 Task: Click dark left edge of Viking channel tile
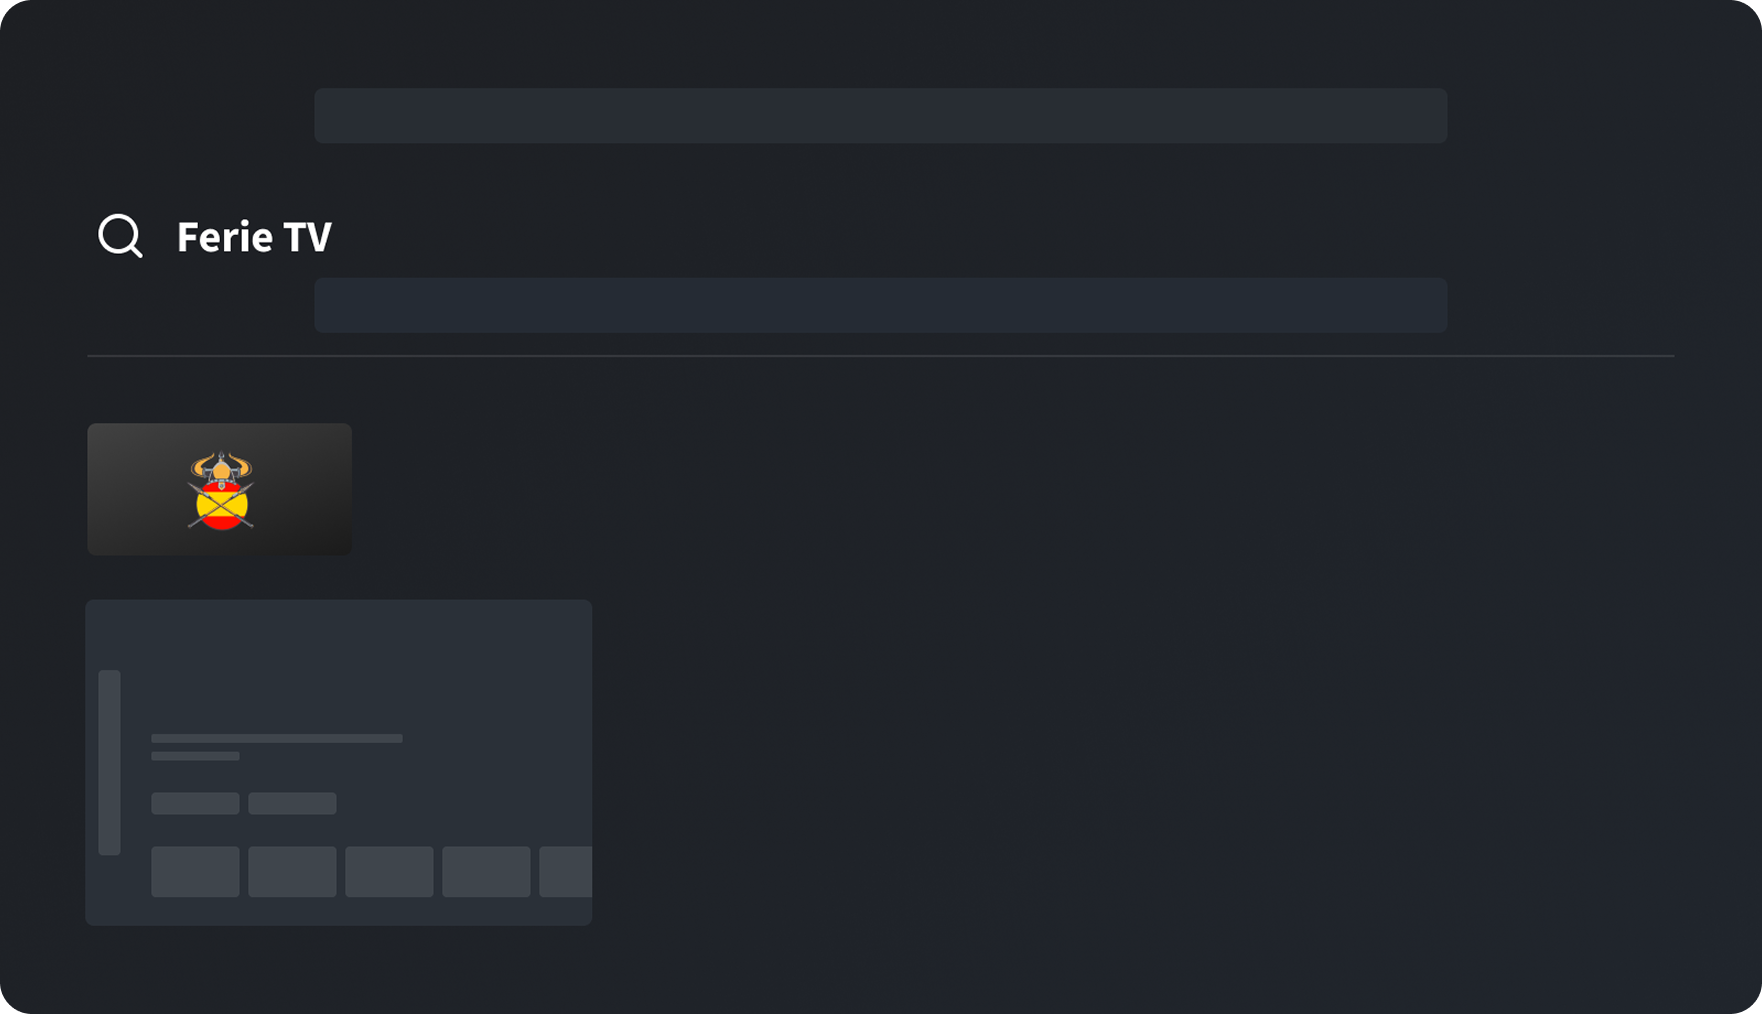click(x=120, y=489)
